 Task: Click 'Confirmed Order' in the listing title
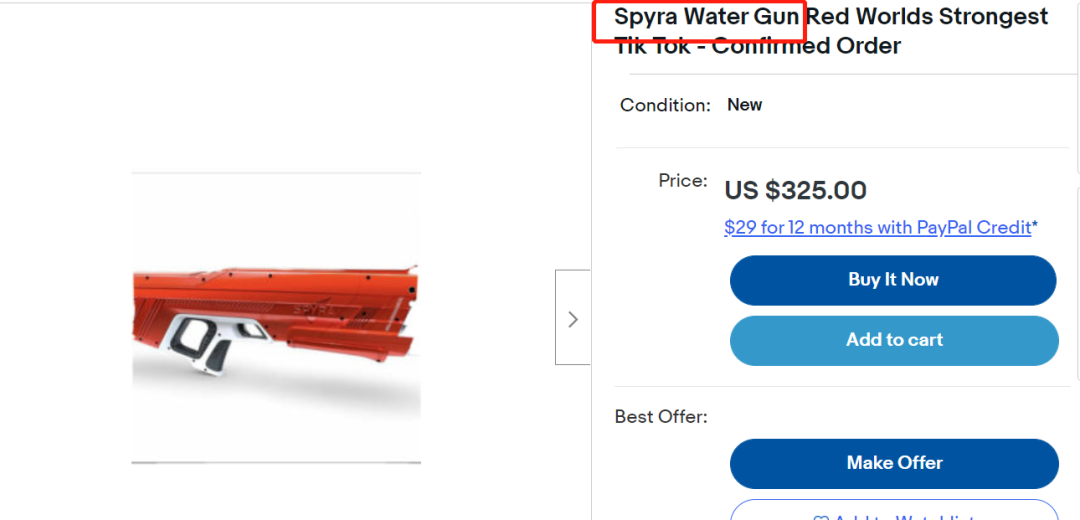coord(806,46)
